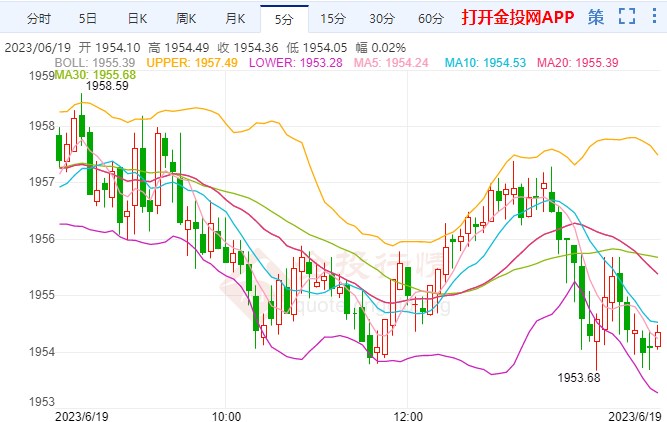Click the 低 1954.05 low price value

click(316, 47)
